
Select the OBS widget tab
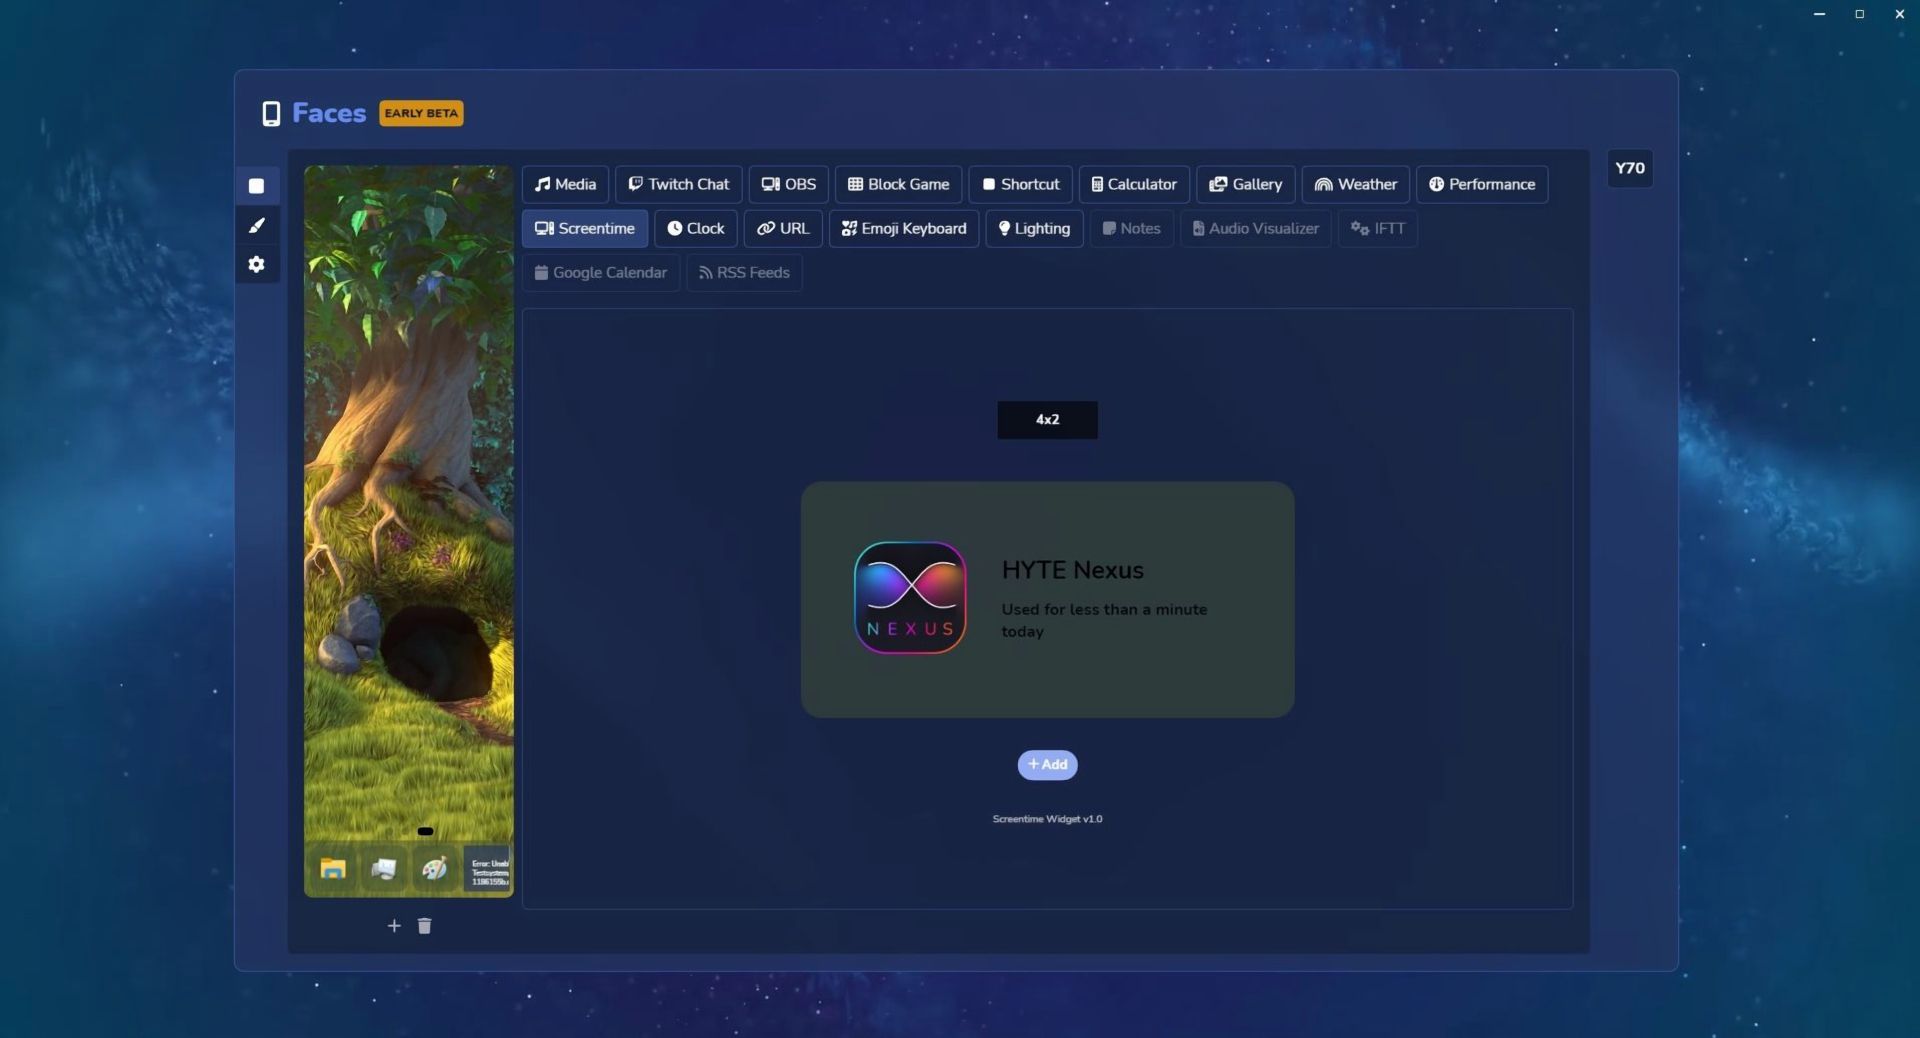point(789,184)
